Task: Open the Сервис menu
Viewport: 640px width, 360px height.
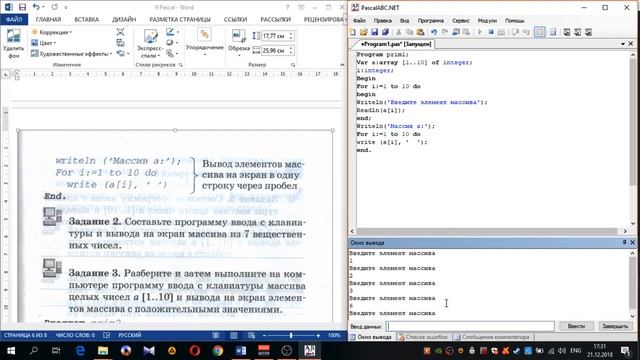Action: [x=461, y=20]
